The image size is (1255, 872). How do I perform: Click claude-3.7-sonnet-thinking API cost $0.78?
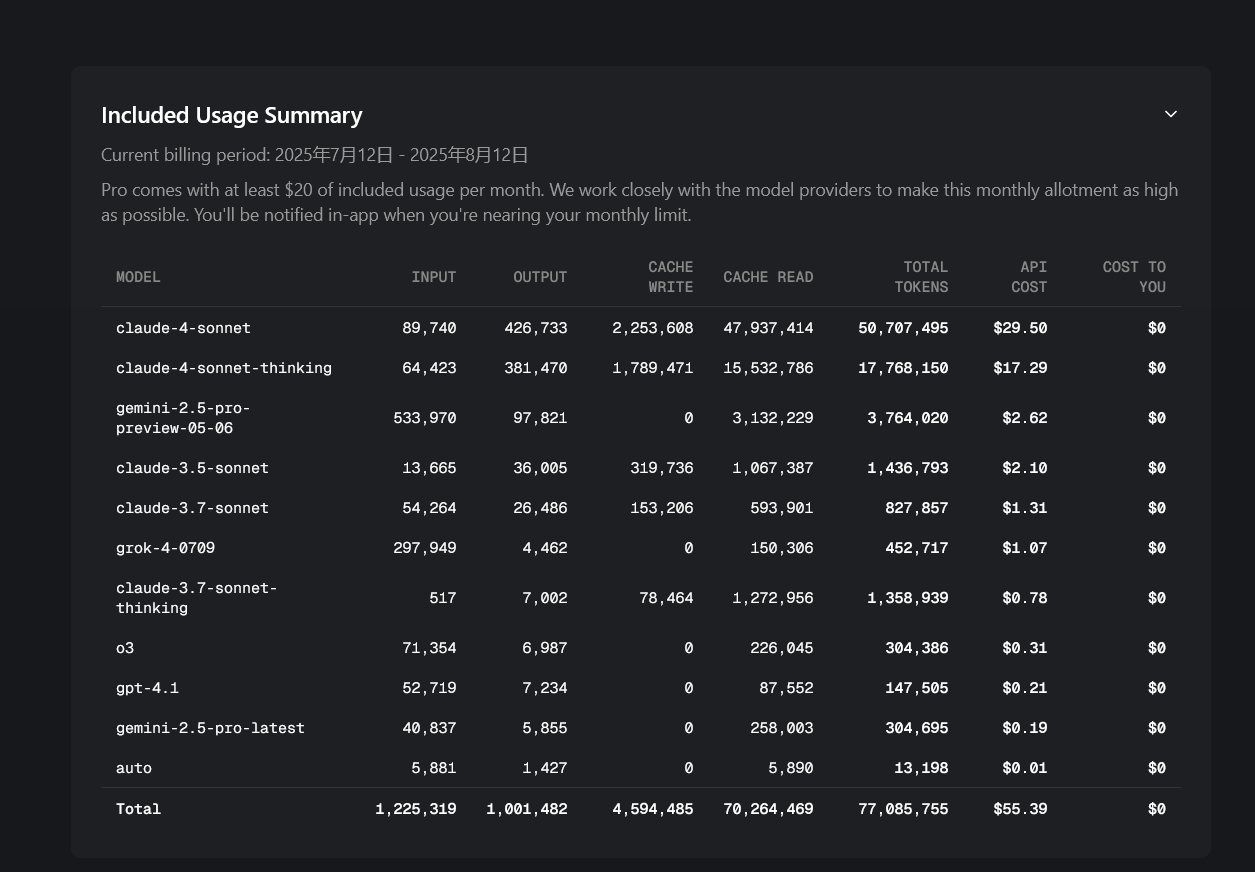pyautogui.click(x=1025, y=598)
